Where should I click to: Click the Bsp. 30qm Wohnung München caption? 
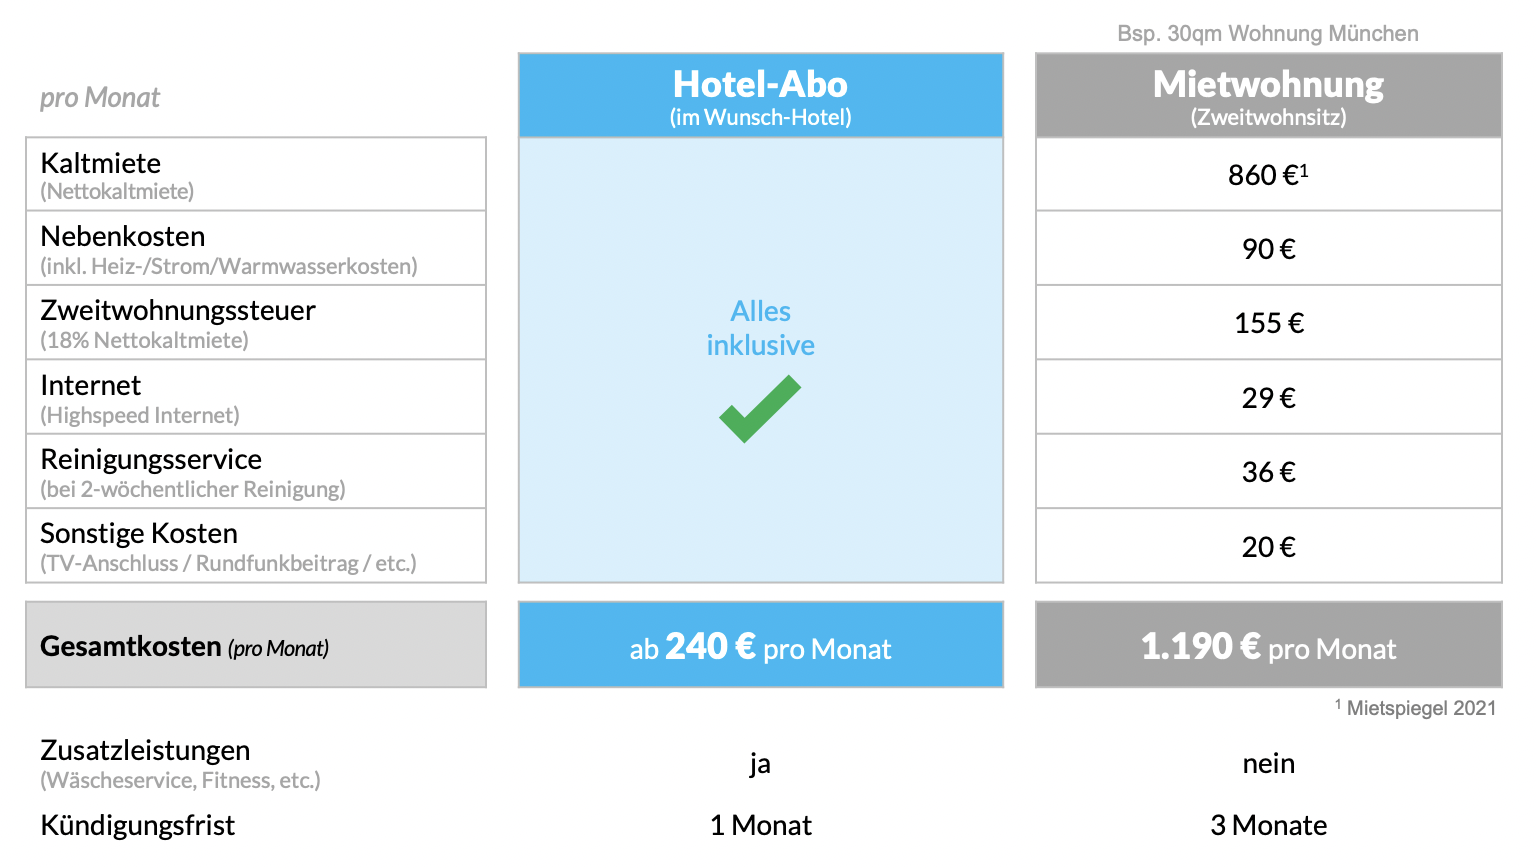[1268, 34]
